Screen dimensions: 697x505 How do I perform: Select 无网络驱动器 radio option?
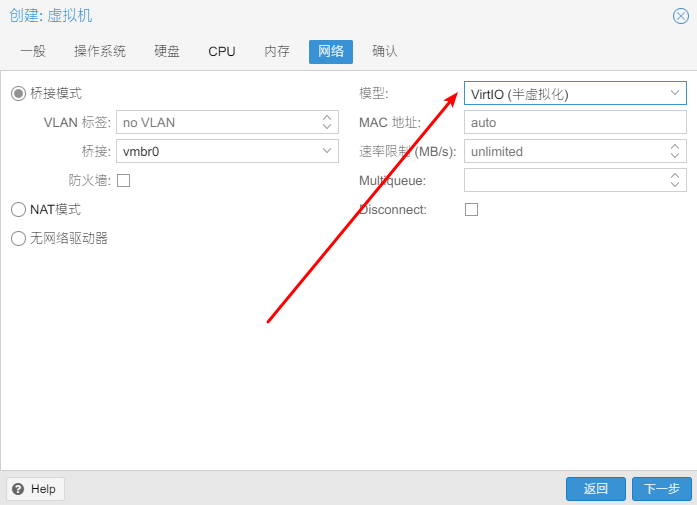point(18,238)
